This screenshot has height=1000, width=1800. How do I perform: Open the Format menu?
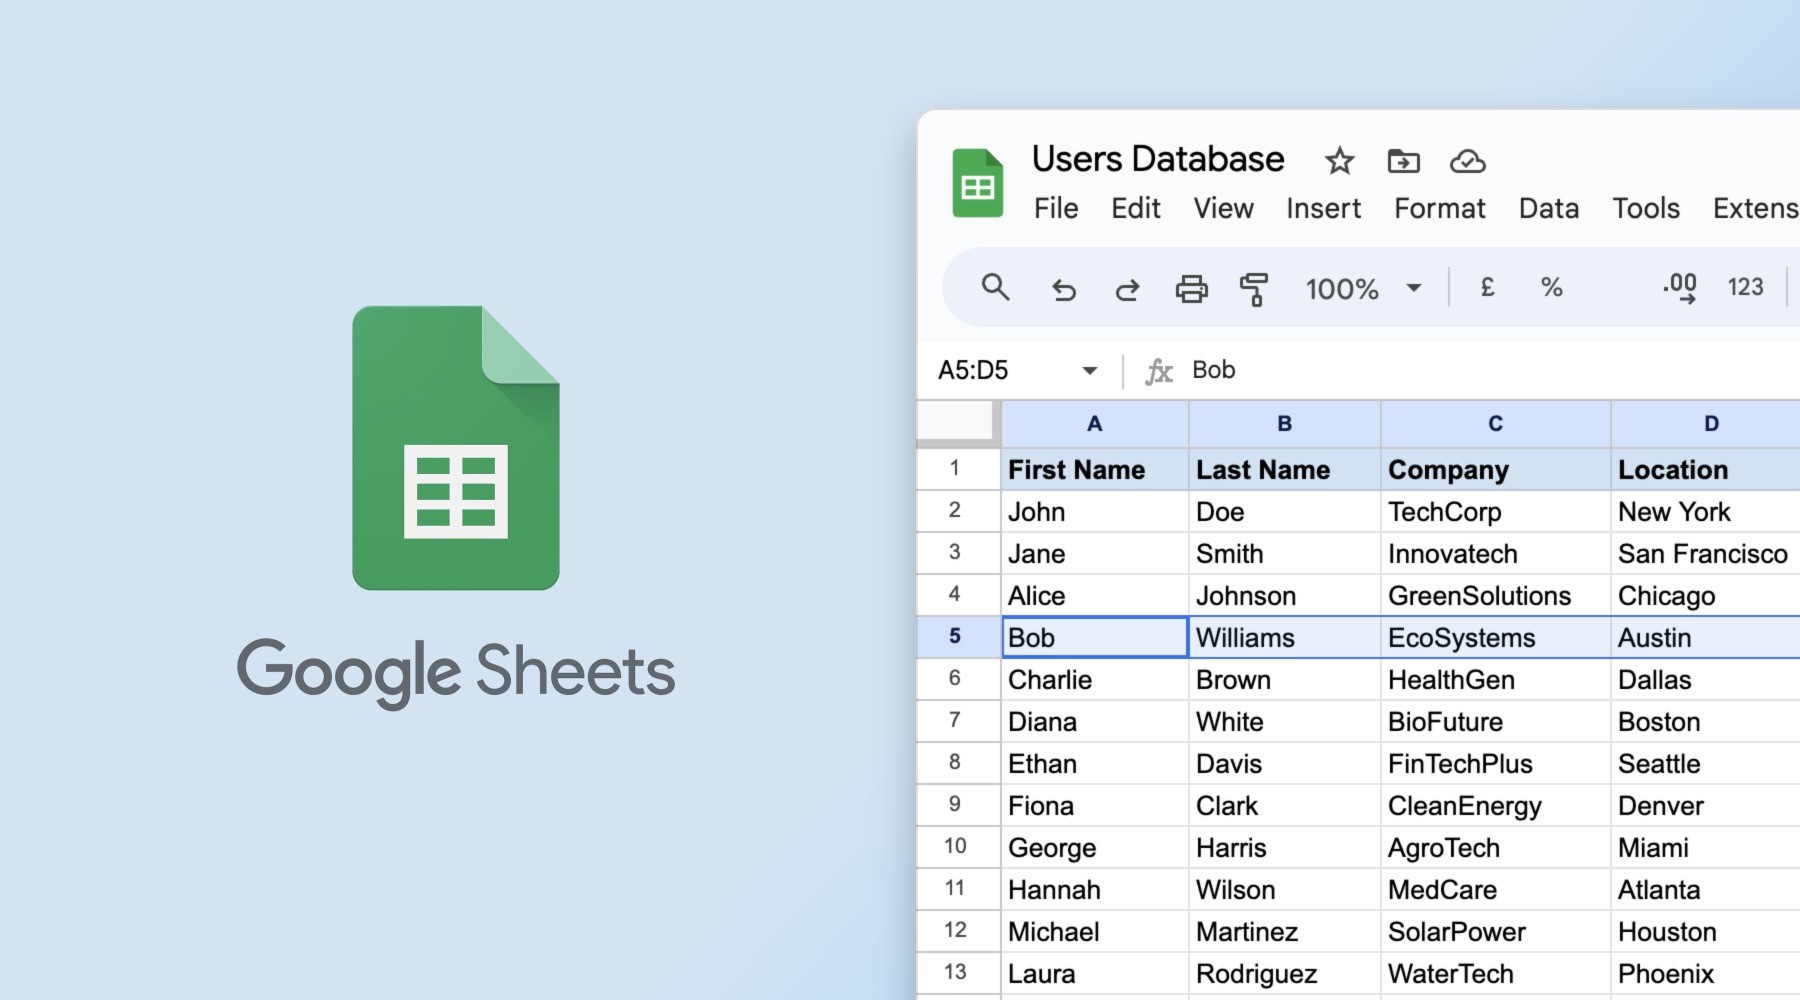click(1439, 208)
